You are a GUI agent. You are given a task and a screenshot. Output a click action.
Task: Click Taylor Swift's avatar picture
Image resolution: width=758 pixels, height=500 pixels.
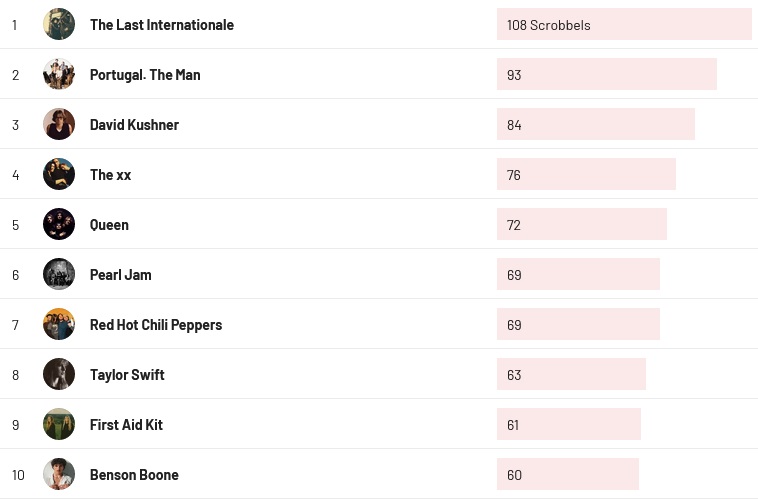click(59, 374)
